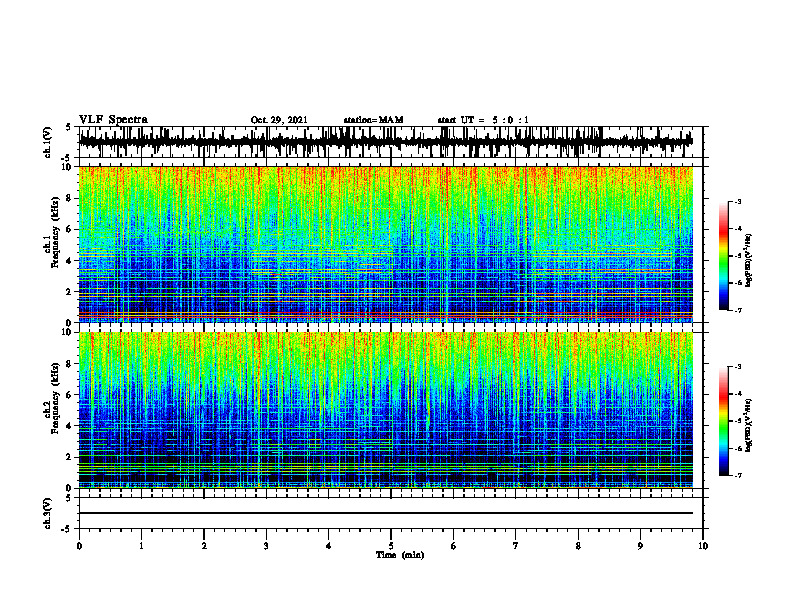The height and width of the screenshot is (612, 792).
Task: Click time axis tick label "3"
Action: coord(266,546)
